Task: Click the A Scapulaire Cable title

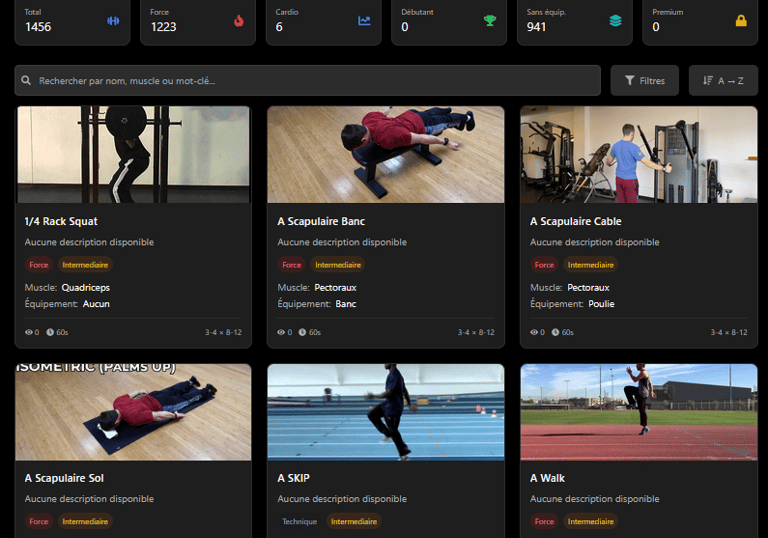Action: click(x=576, y=221)
